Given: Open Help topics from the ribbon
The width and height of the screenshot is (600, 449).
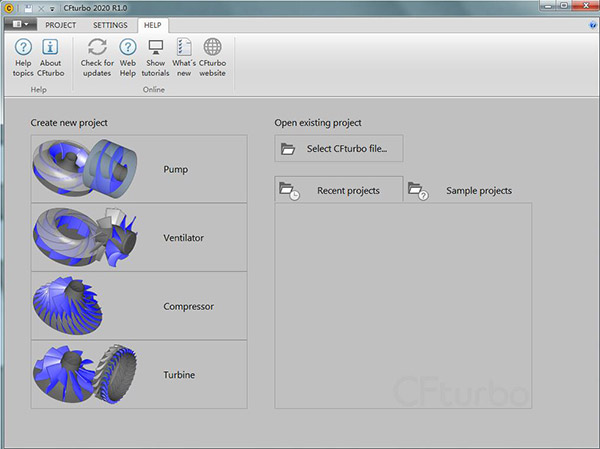Looking at the screenshot, I should [x=23, y=57].
